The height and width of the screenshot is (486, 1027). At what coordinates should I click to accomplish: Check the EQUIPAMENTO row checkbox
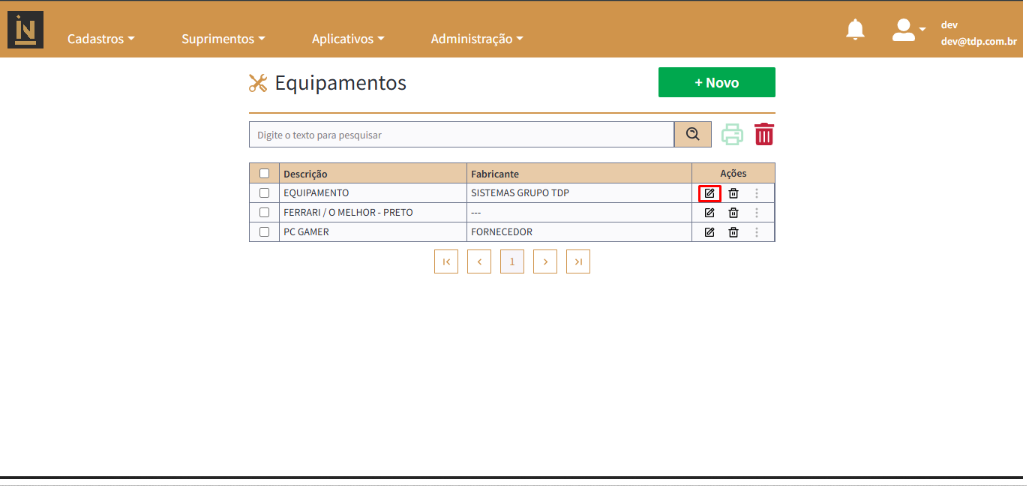[264, 193]
